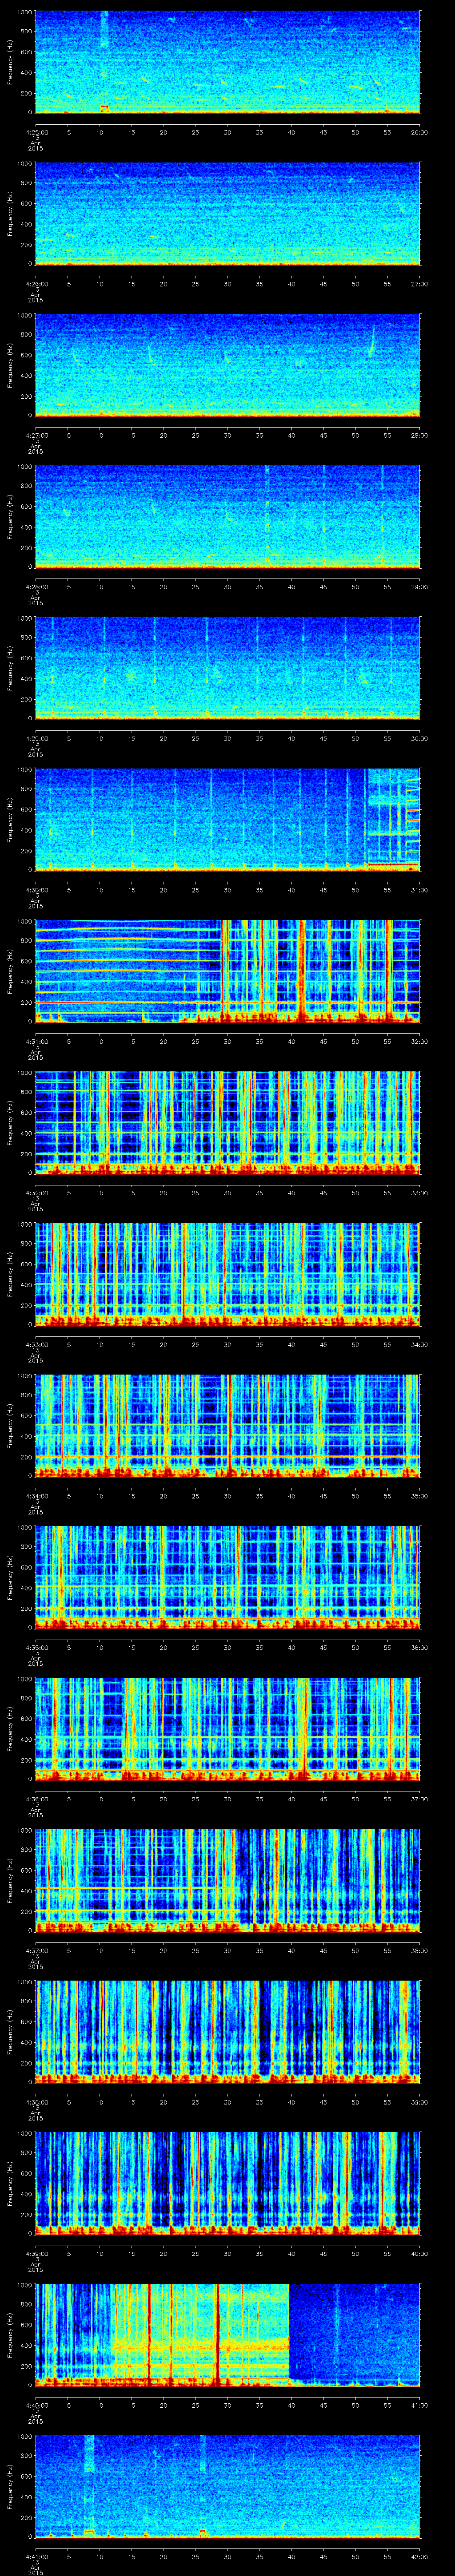Activate the spectrogram panel beginning 4:38:00
Image resolution: width=455 pixels, height=2576 pixels.
[x=228, y=2032]
